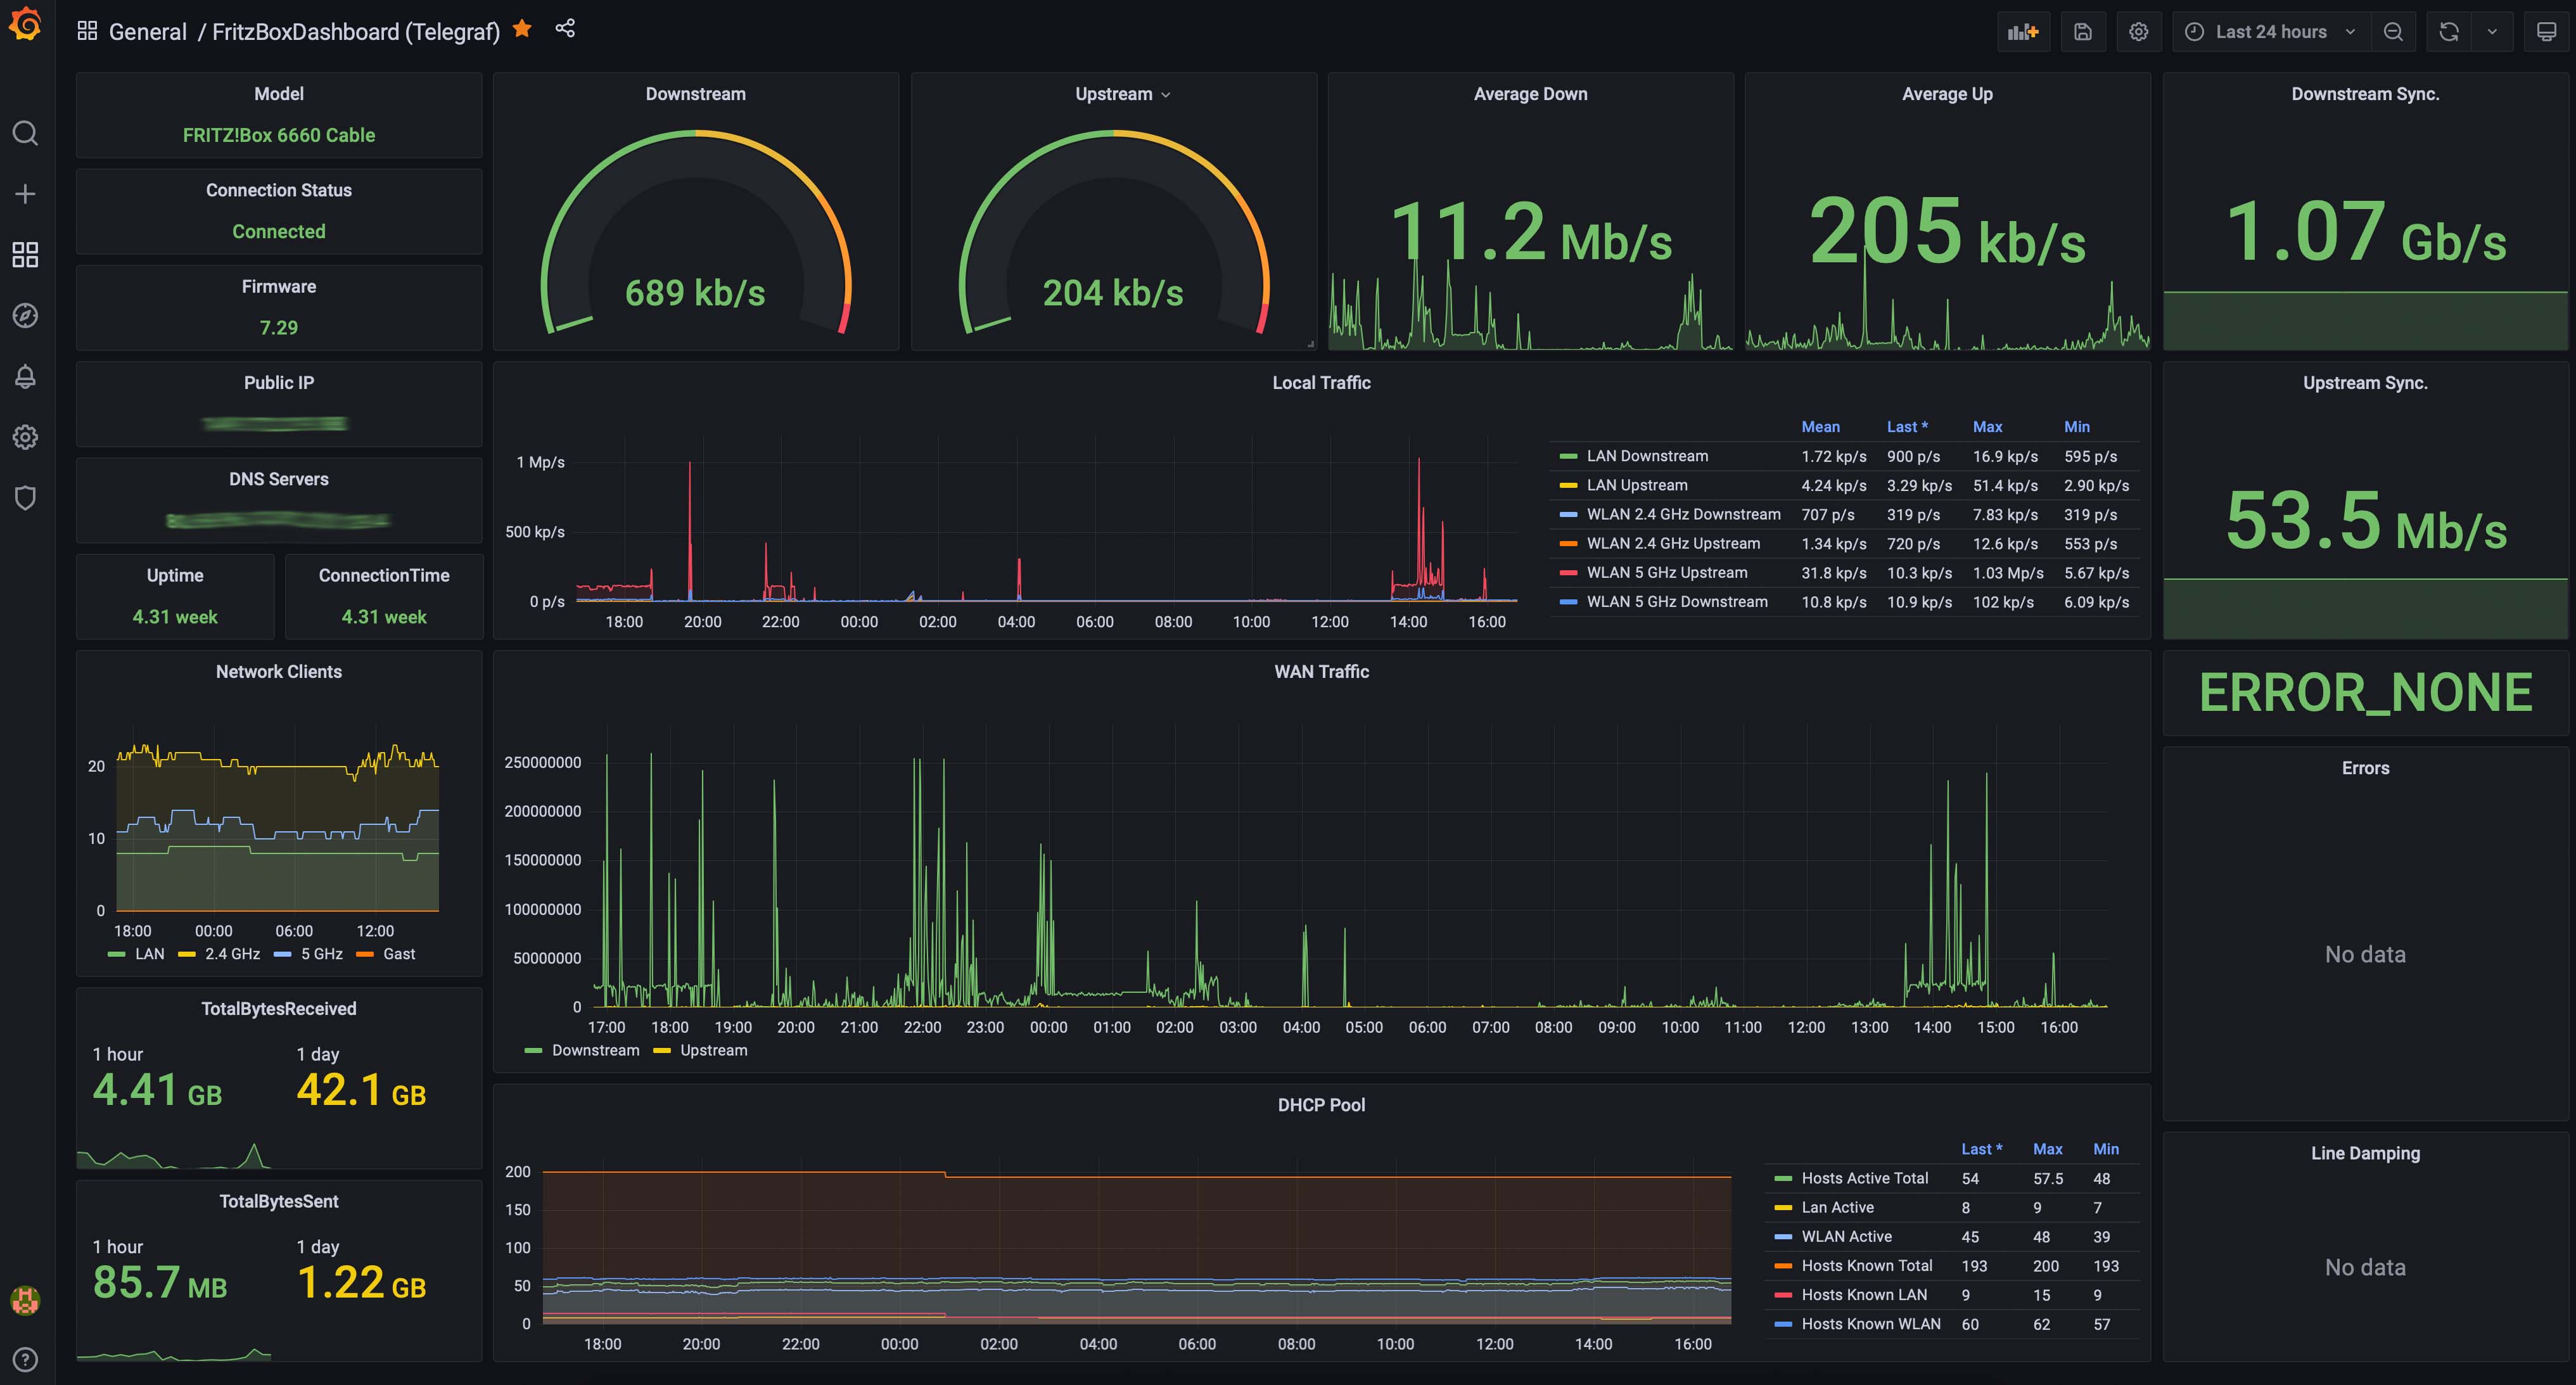Zoom out the time range
Image resolution: width=2576 pixels, height=1385 pixels.
tap(2394, 31)
